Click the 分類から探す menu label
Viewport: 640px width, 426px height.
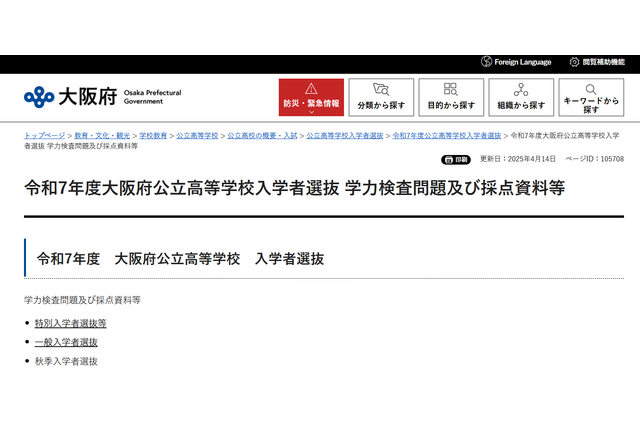point(381,105)
